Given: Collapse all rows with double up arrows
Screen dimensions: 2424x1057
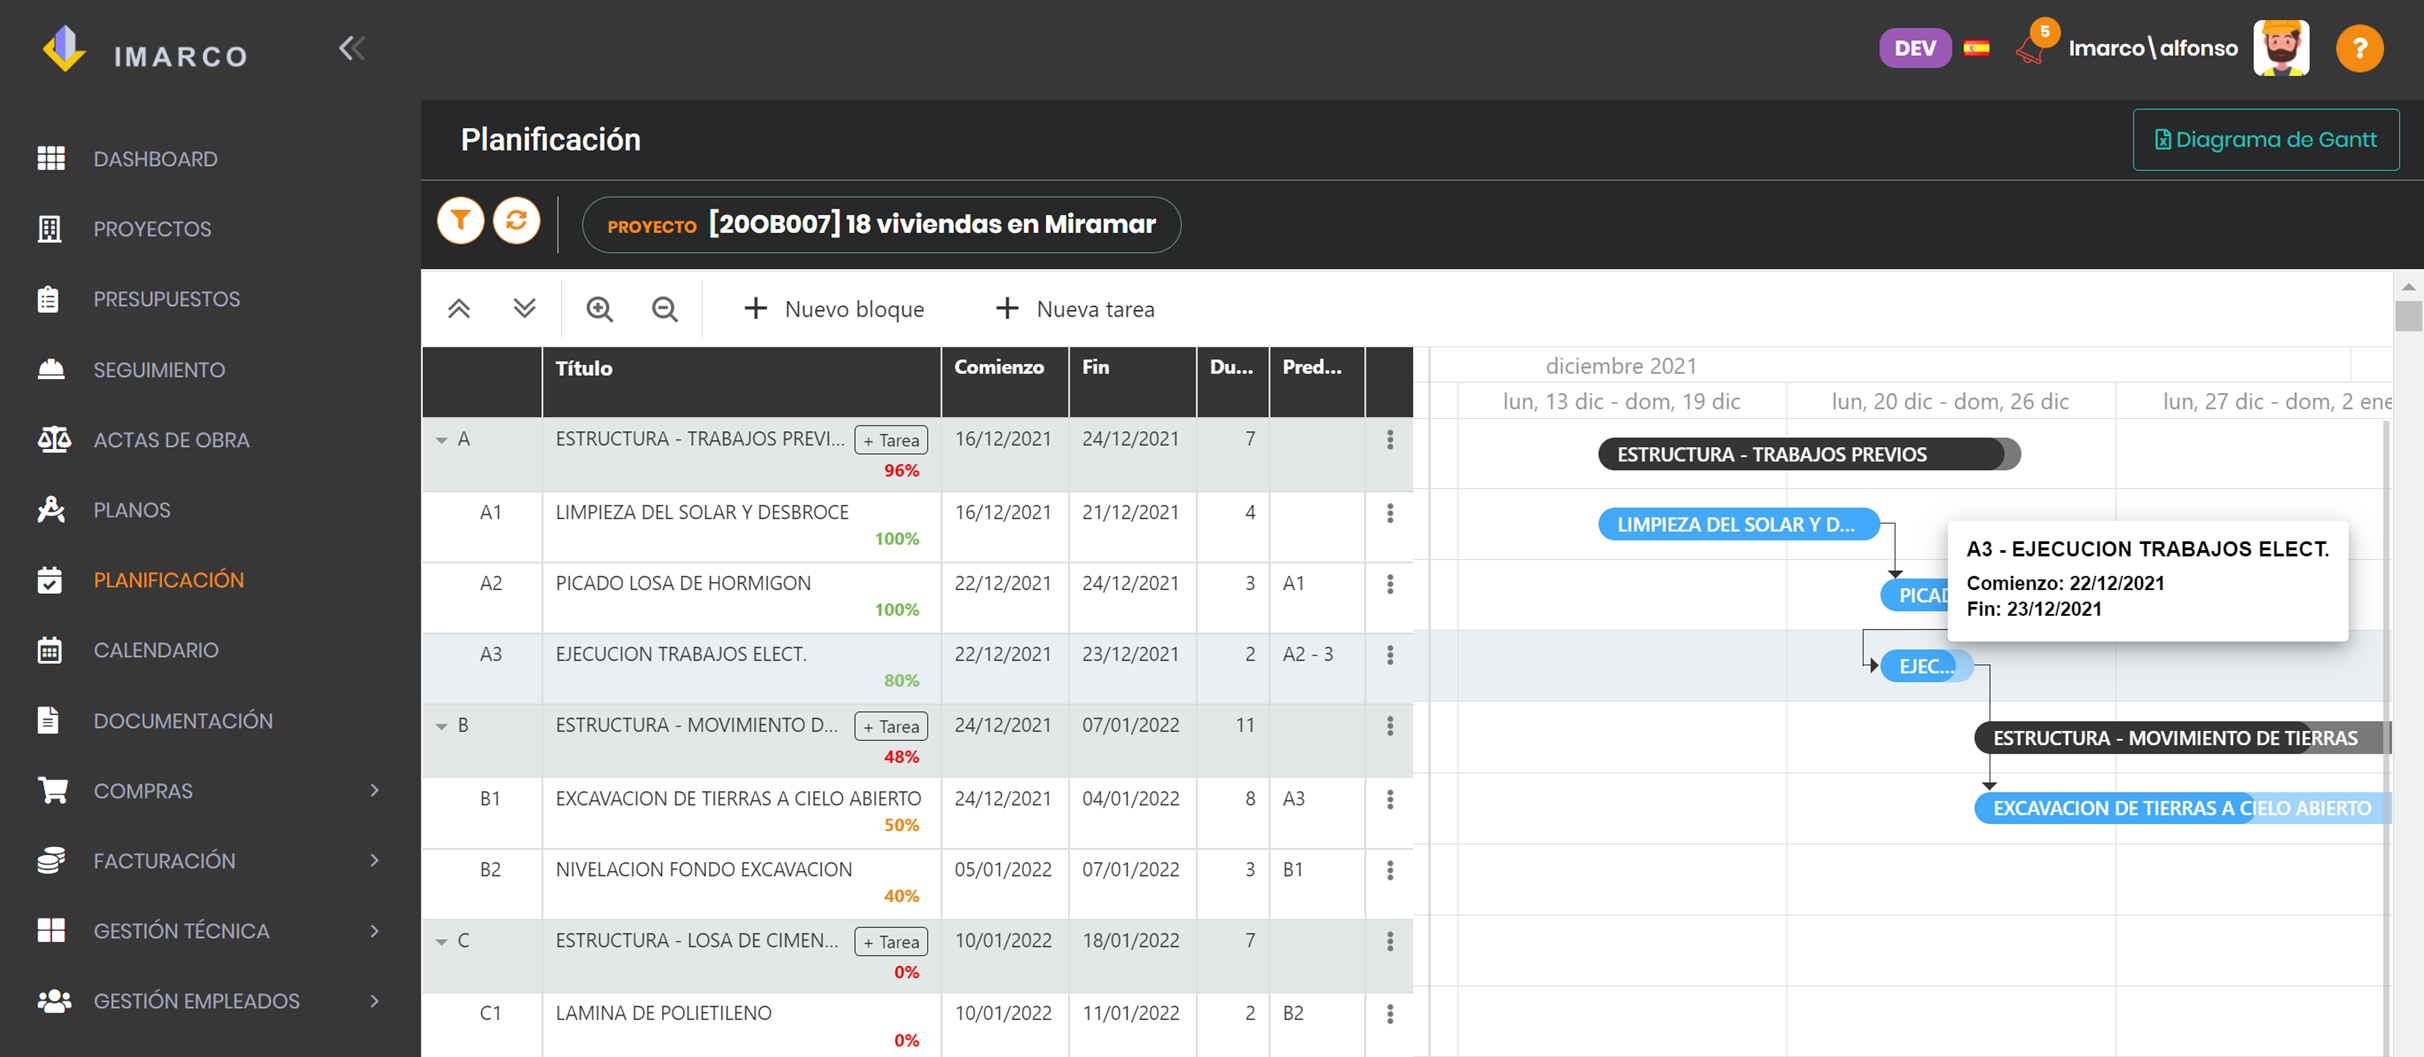Looking at the screenshot, I should click(x=459, y=309).
